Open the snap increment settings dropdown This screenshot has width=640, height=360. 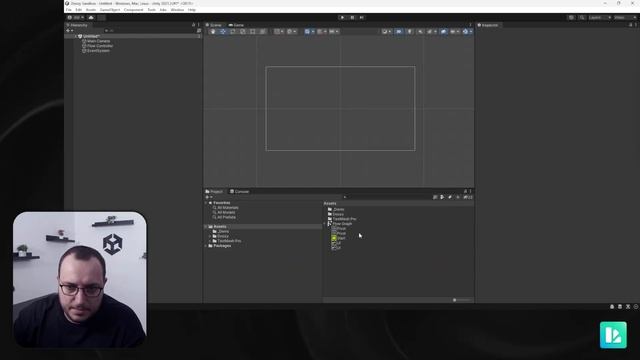pyautogui.click(x=333, y=31)
